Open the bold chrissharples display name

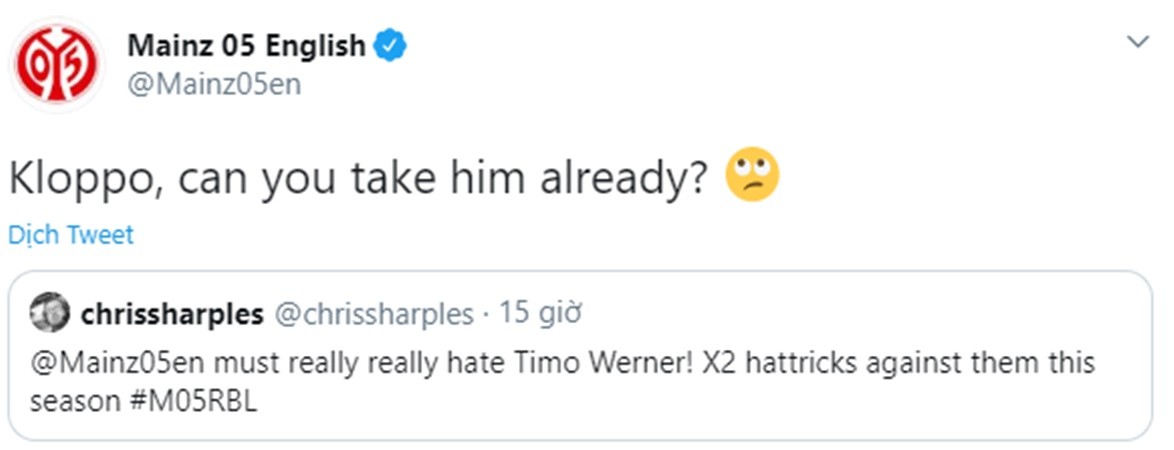[x=171, y=314]
